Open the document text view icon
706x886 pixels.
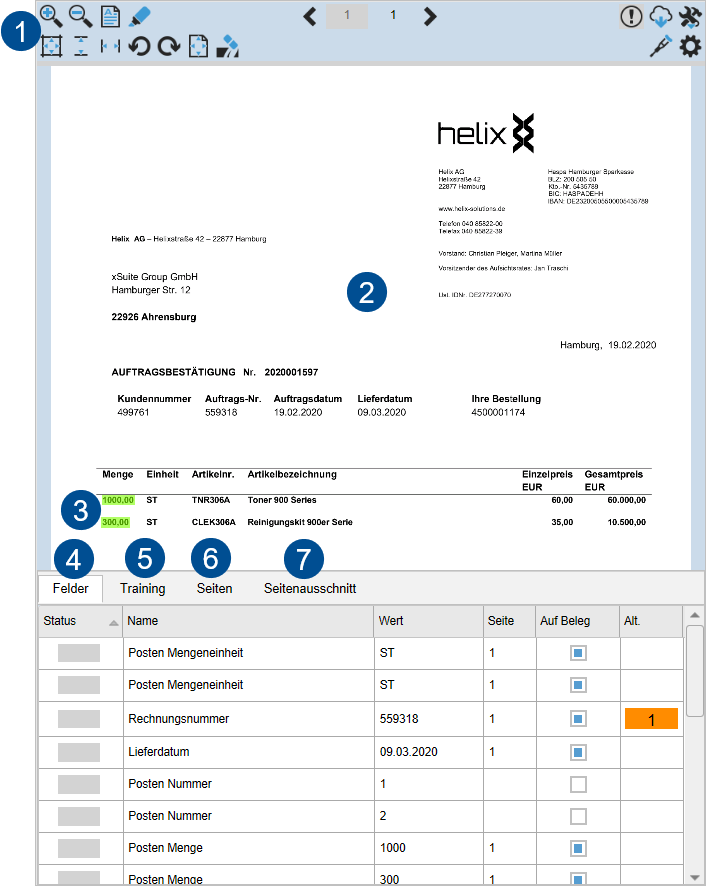click(x=110, y=16)
